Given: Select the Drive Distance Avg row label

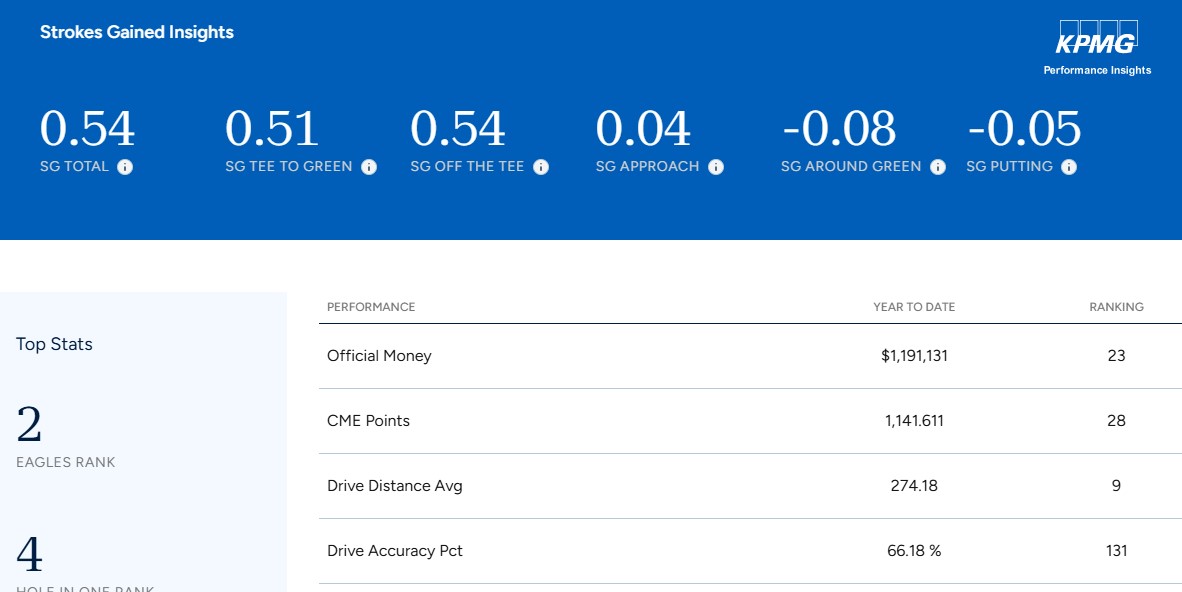Looking at the screenshot, I should coord(395,486).
